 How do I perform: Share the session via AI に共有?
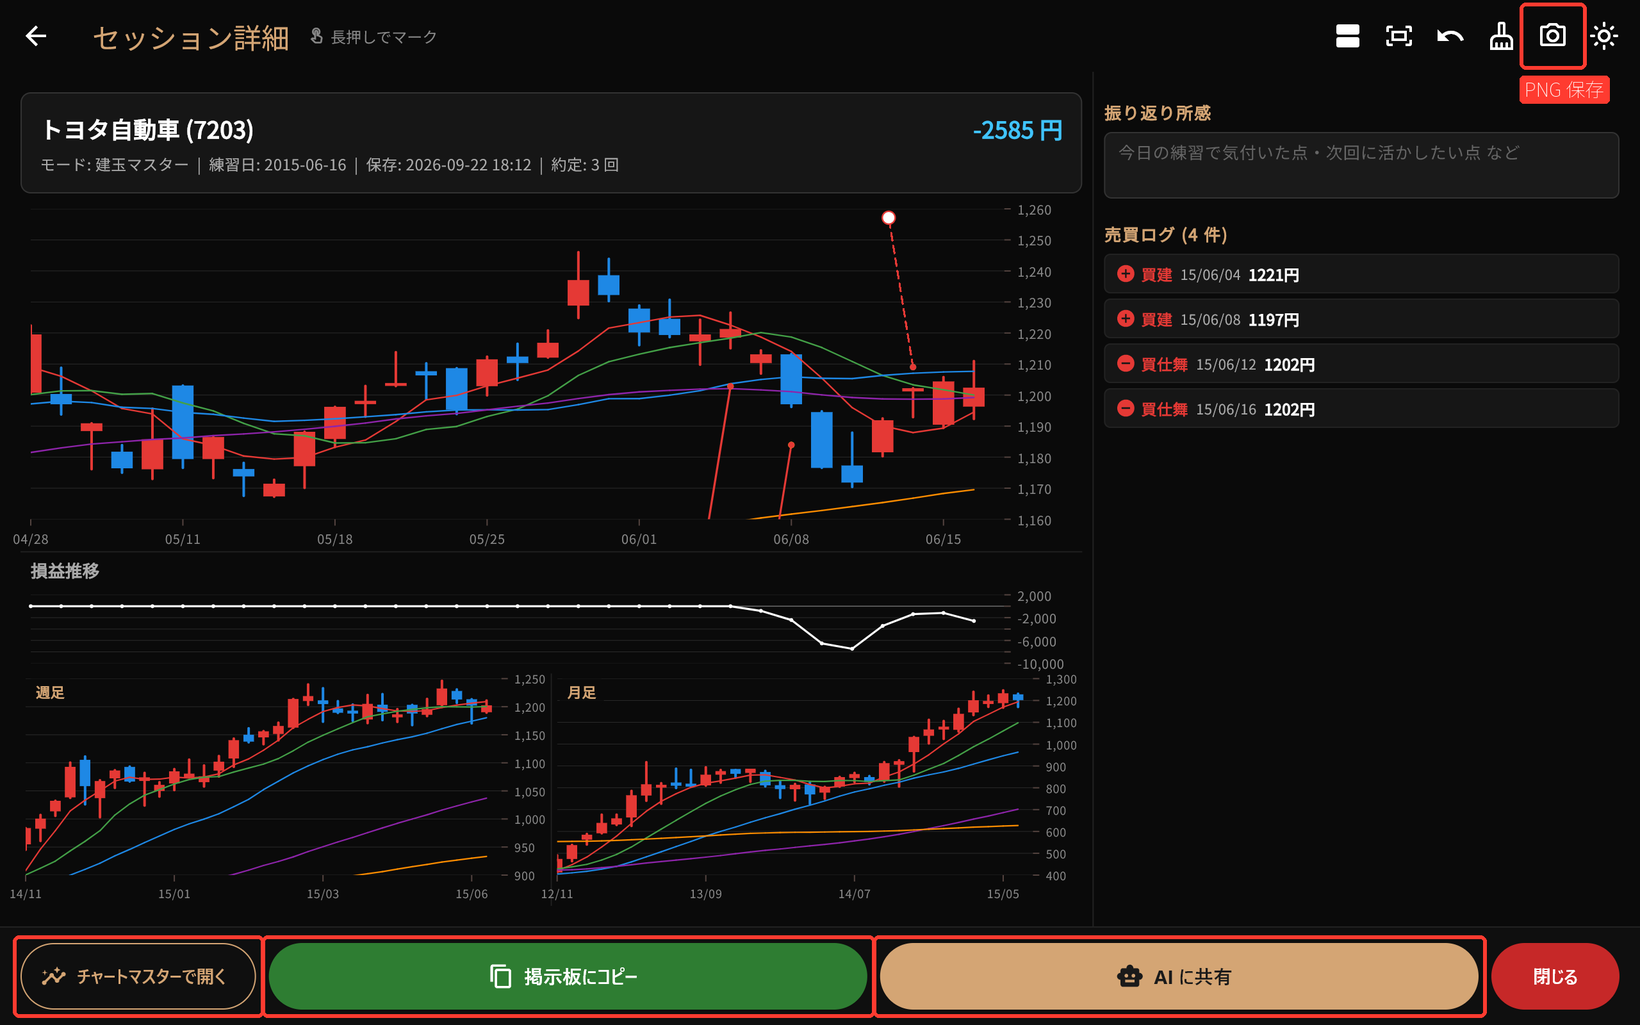point(1179,976)
